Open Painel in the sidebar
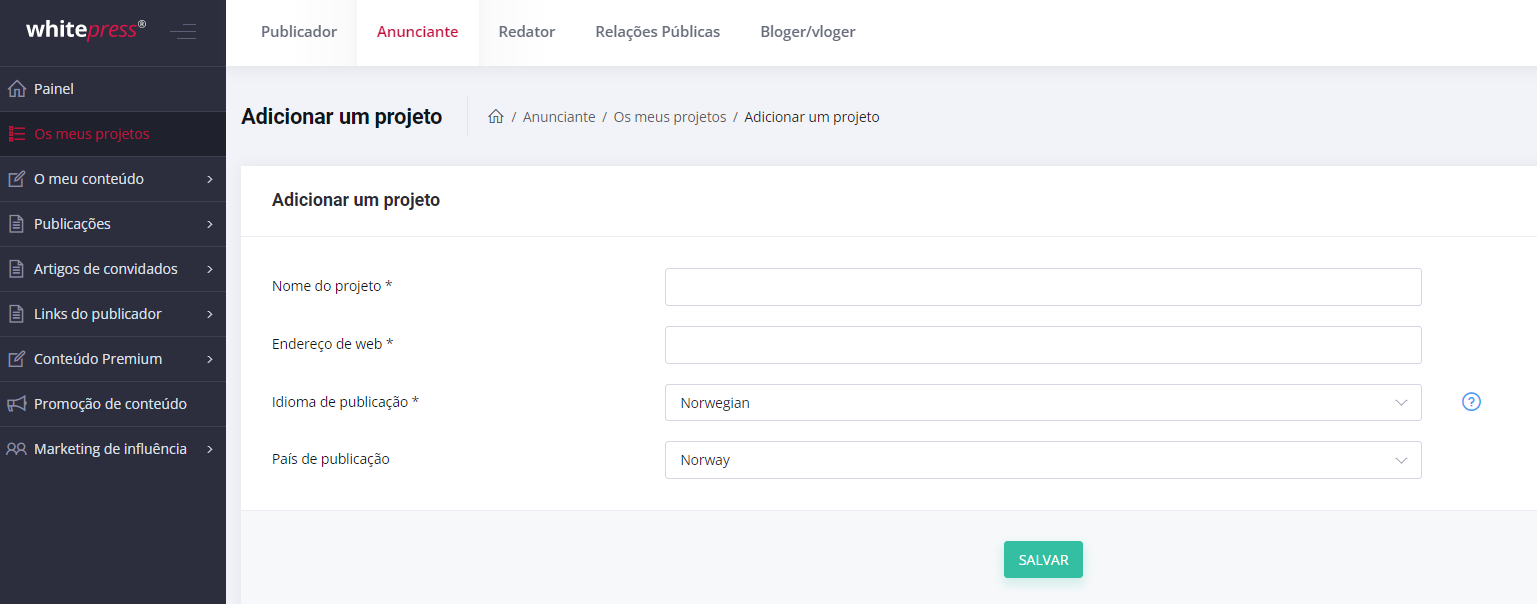Screen dimensions: 1537x604 coord(113,89)
